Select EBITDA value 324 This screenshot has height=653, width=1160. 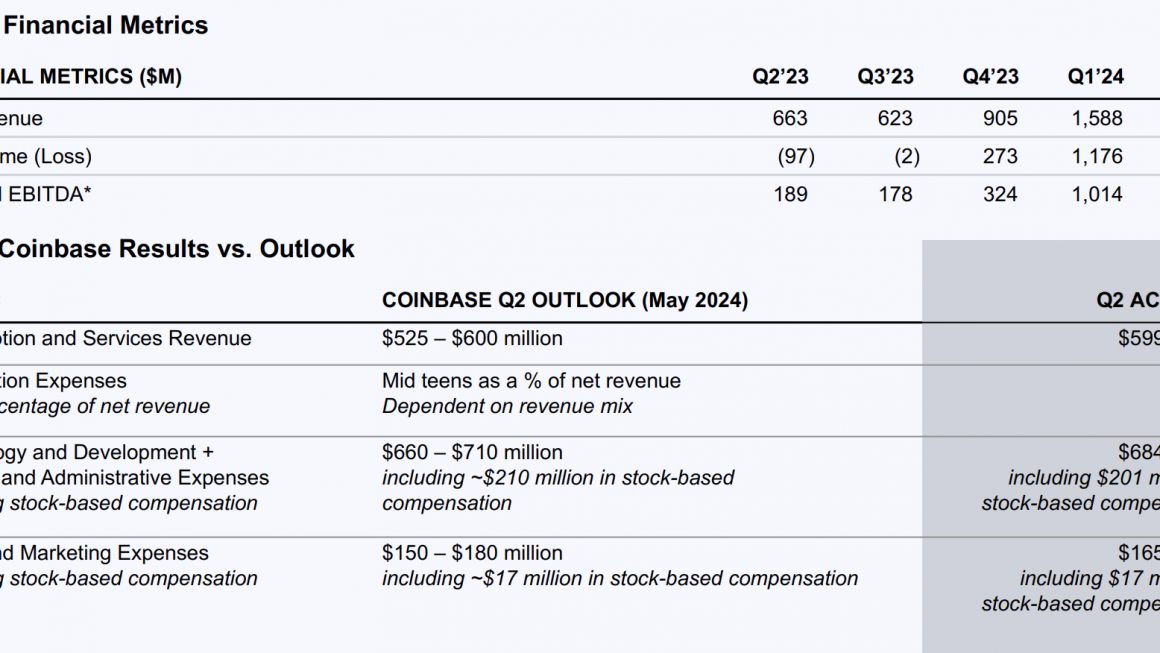pyautogui.click(x=999, y=194)
